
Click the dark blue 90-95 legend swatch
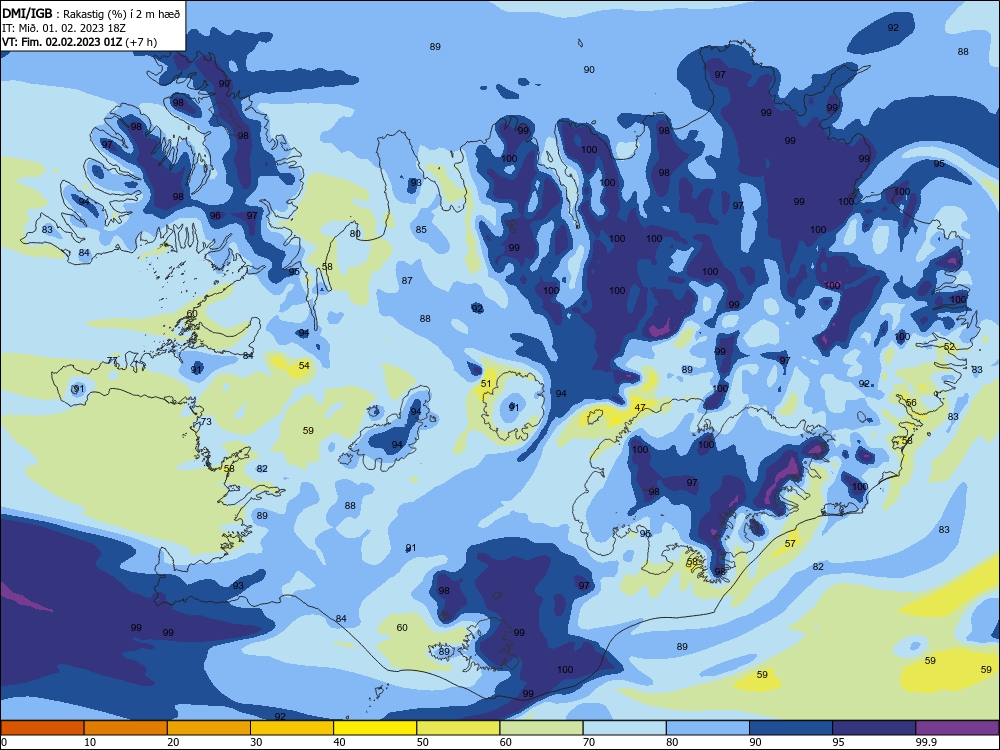coord(791,728)
